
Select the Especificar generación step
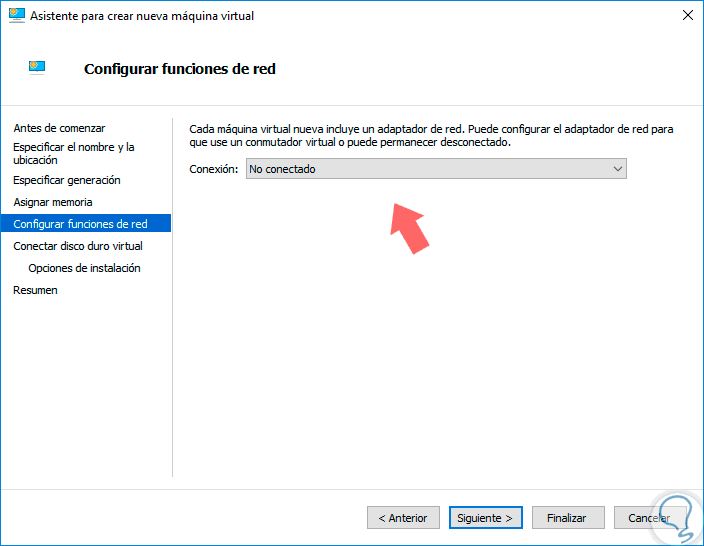click(x=67, y=180)
